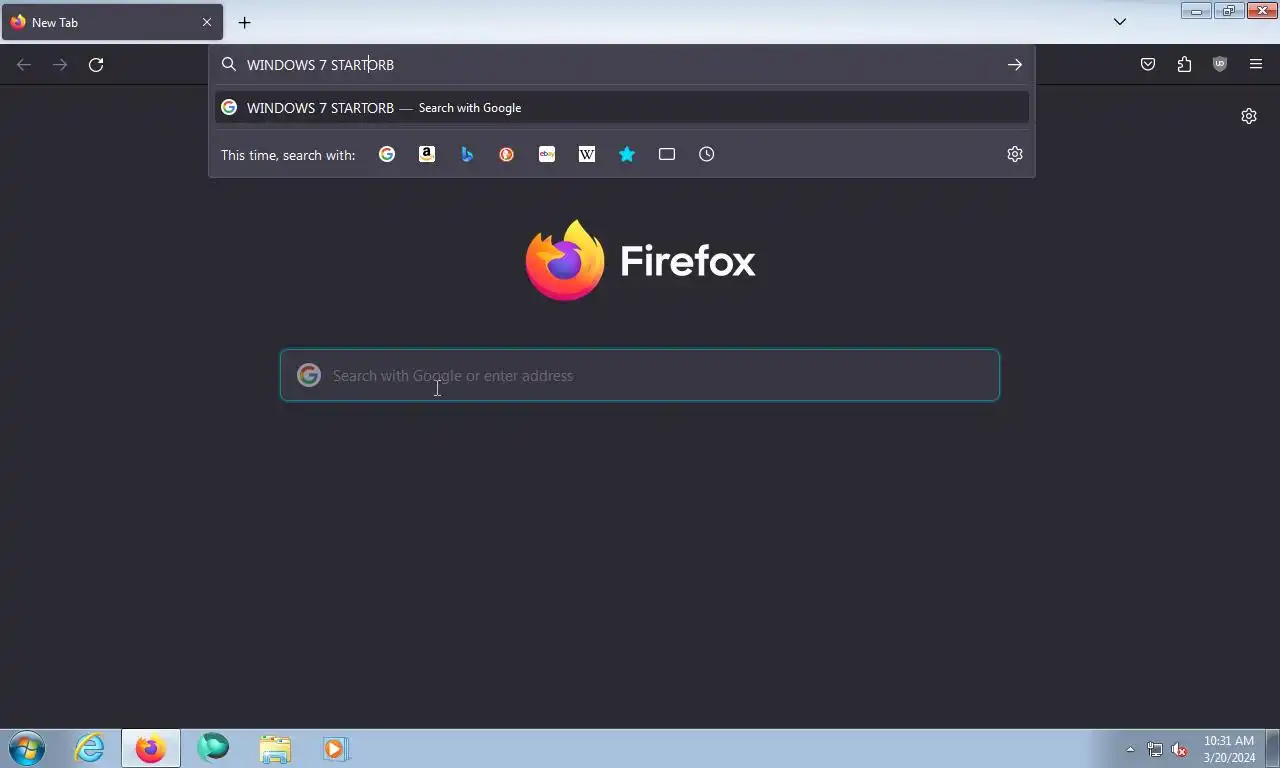Screen dimensions: 1280x768
Task: Open Windows Explorer folder in taskbar
Action: pyautogui.click(x=275, y=748)
